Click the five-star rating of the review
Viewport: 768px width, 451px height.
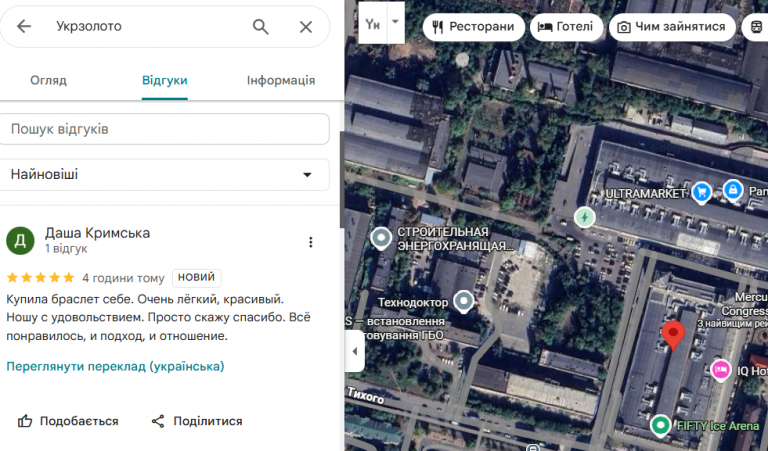coord(40,278)
